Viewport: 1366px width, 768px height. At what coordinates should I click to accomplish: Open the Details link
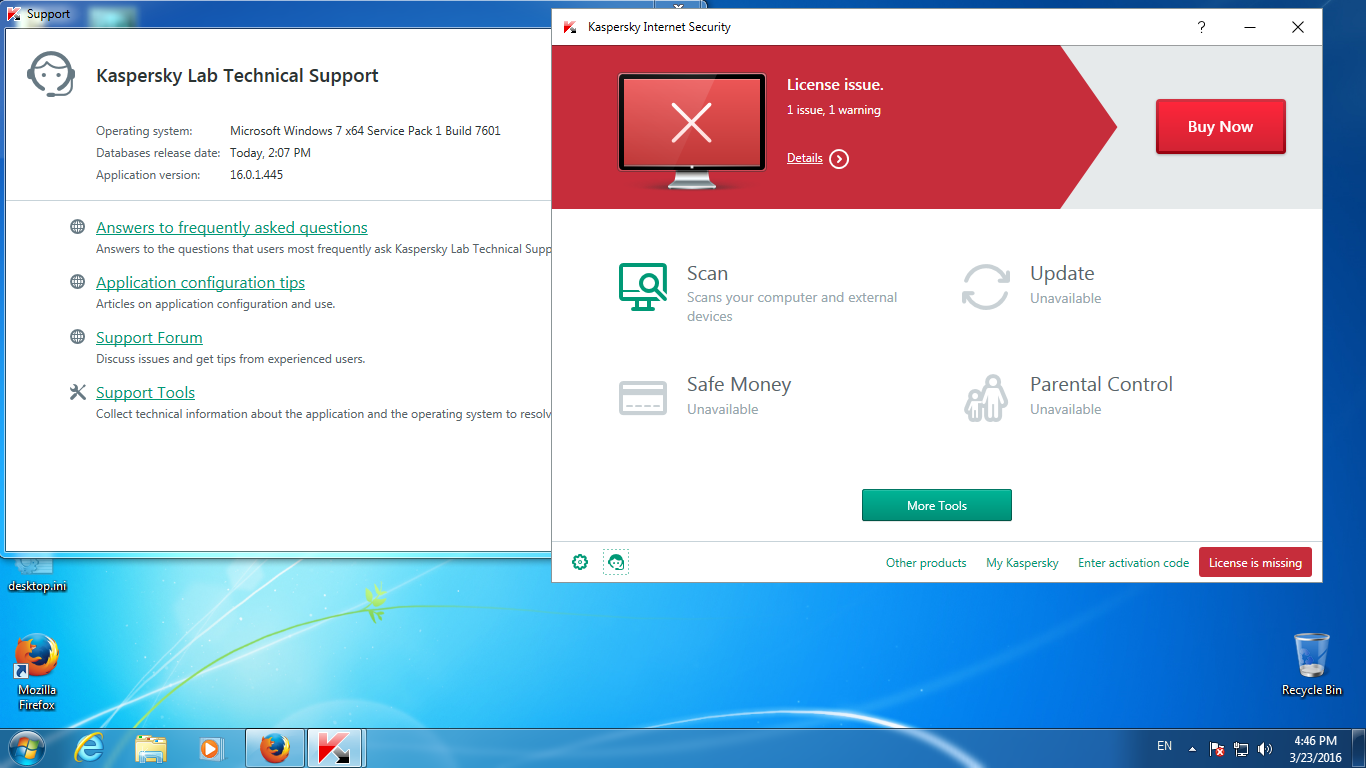pos(805,158)
